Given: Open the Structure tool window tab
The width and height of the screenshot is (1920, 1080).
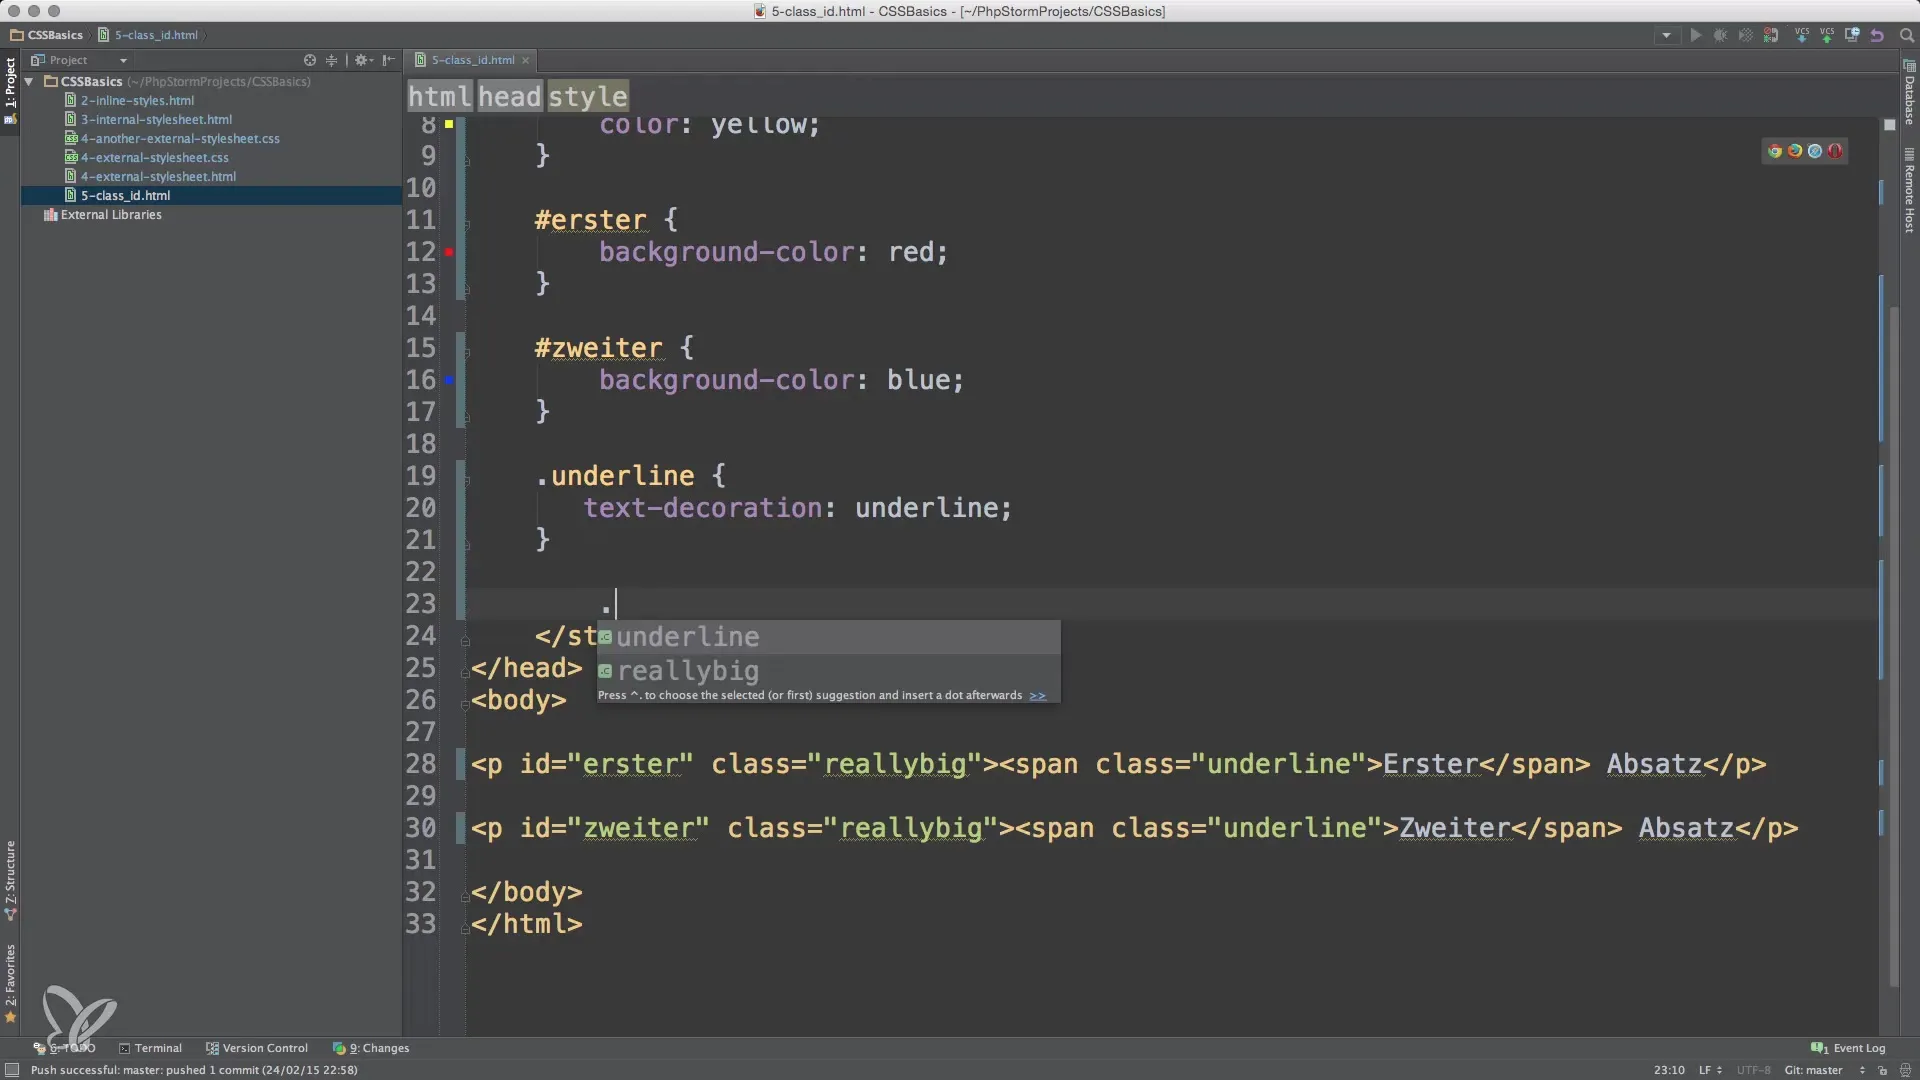Looking at the screenshot, I should [10, 880].
